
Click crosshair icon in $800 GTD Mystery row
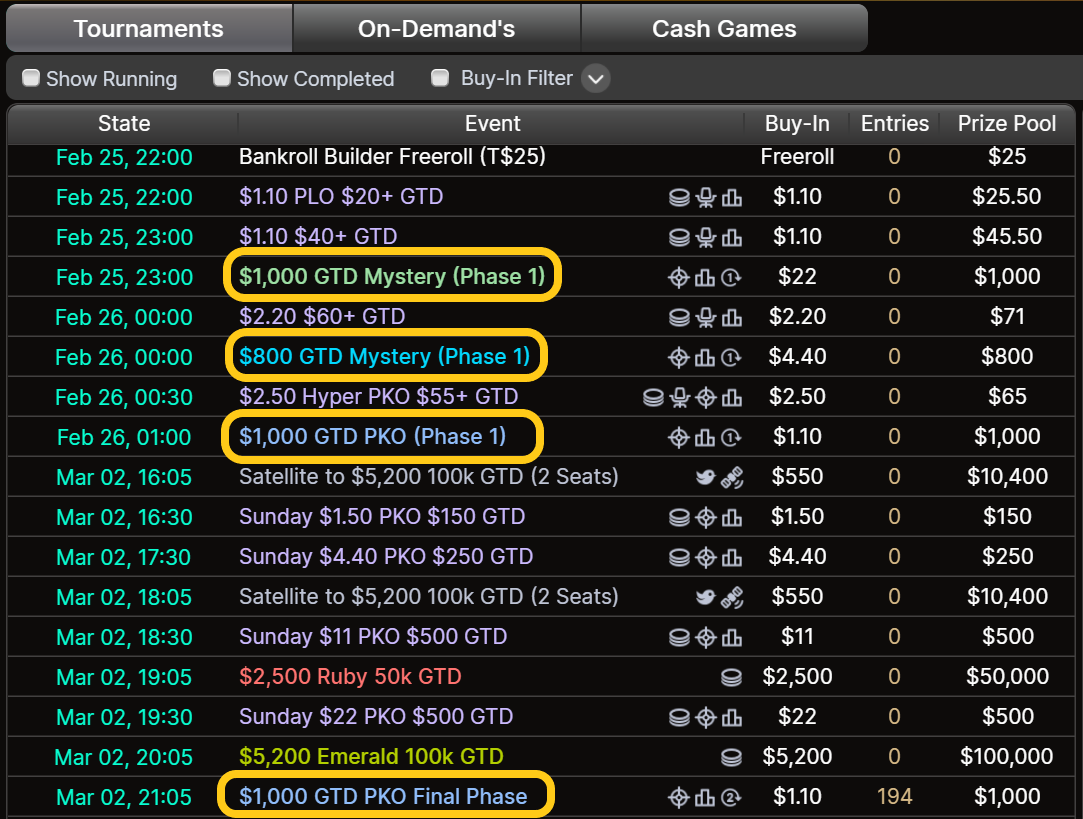tap(679, 358)
